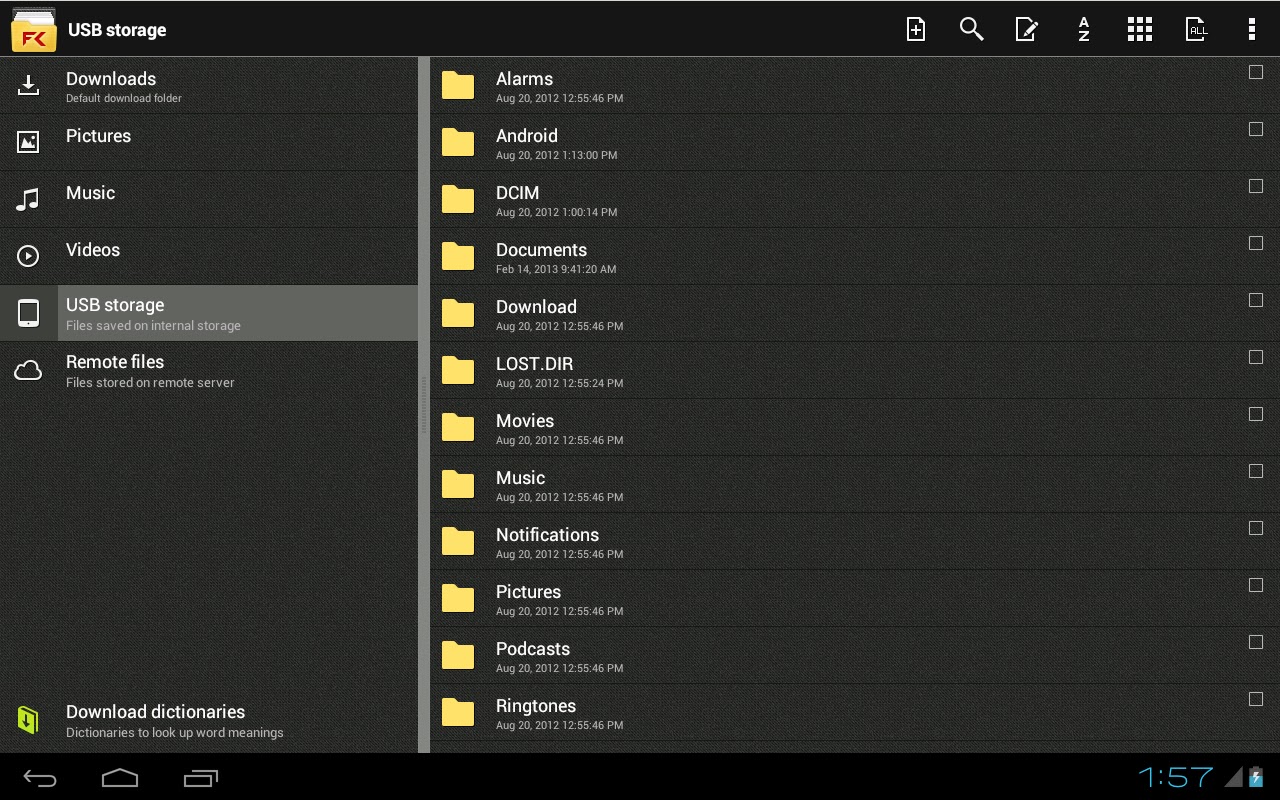Tap the battery charging status icon
Image resolution: width=1280 pixels, height=800 pixels.
1256,777
